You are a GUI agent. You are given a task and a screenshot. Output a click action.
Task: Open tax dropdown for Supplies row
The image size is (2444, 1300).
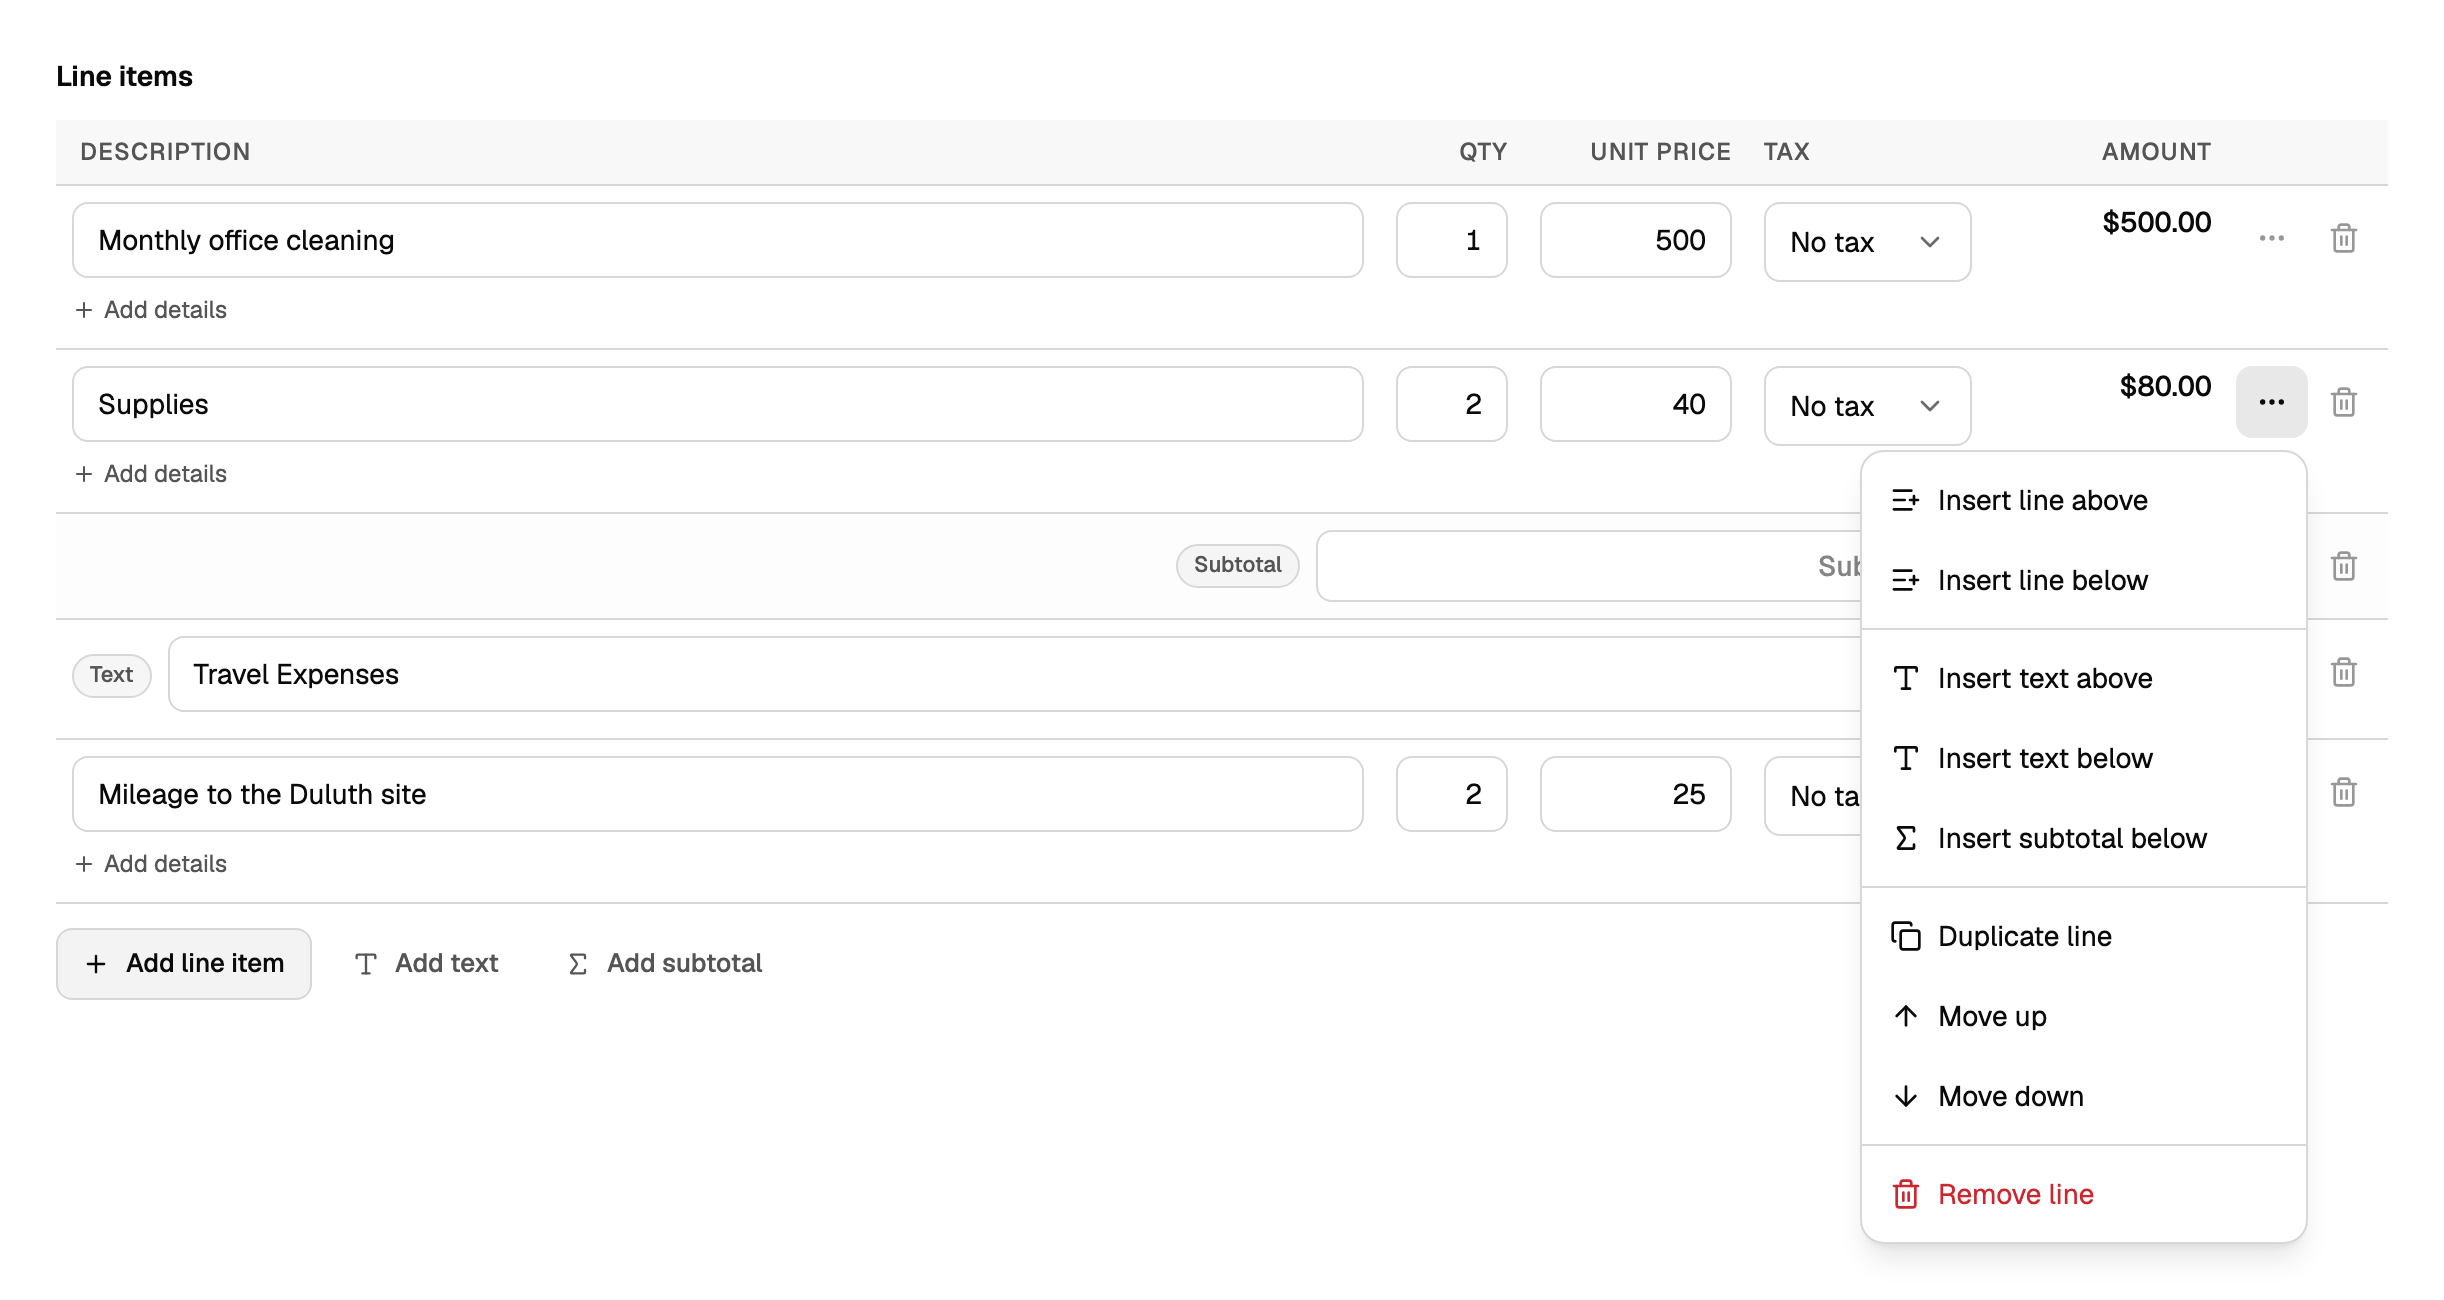[x=1867, y=406]
